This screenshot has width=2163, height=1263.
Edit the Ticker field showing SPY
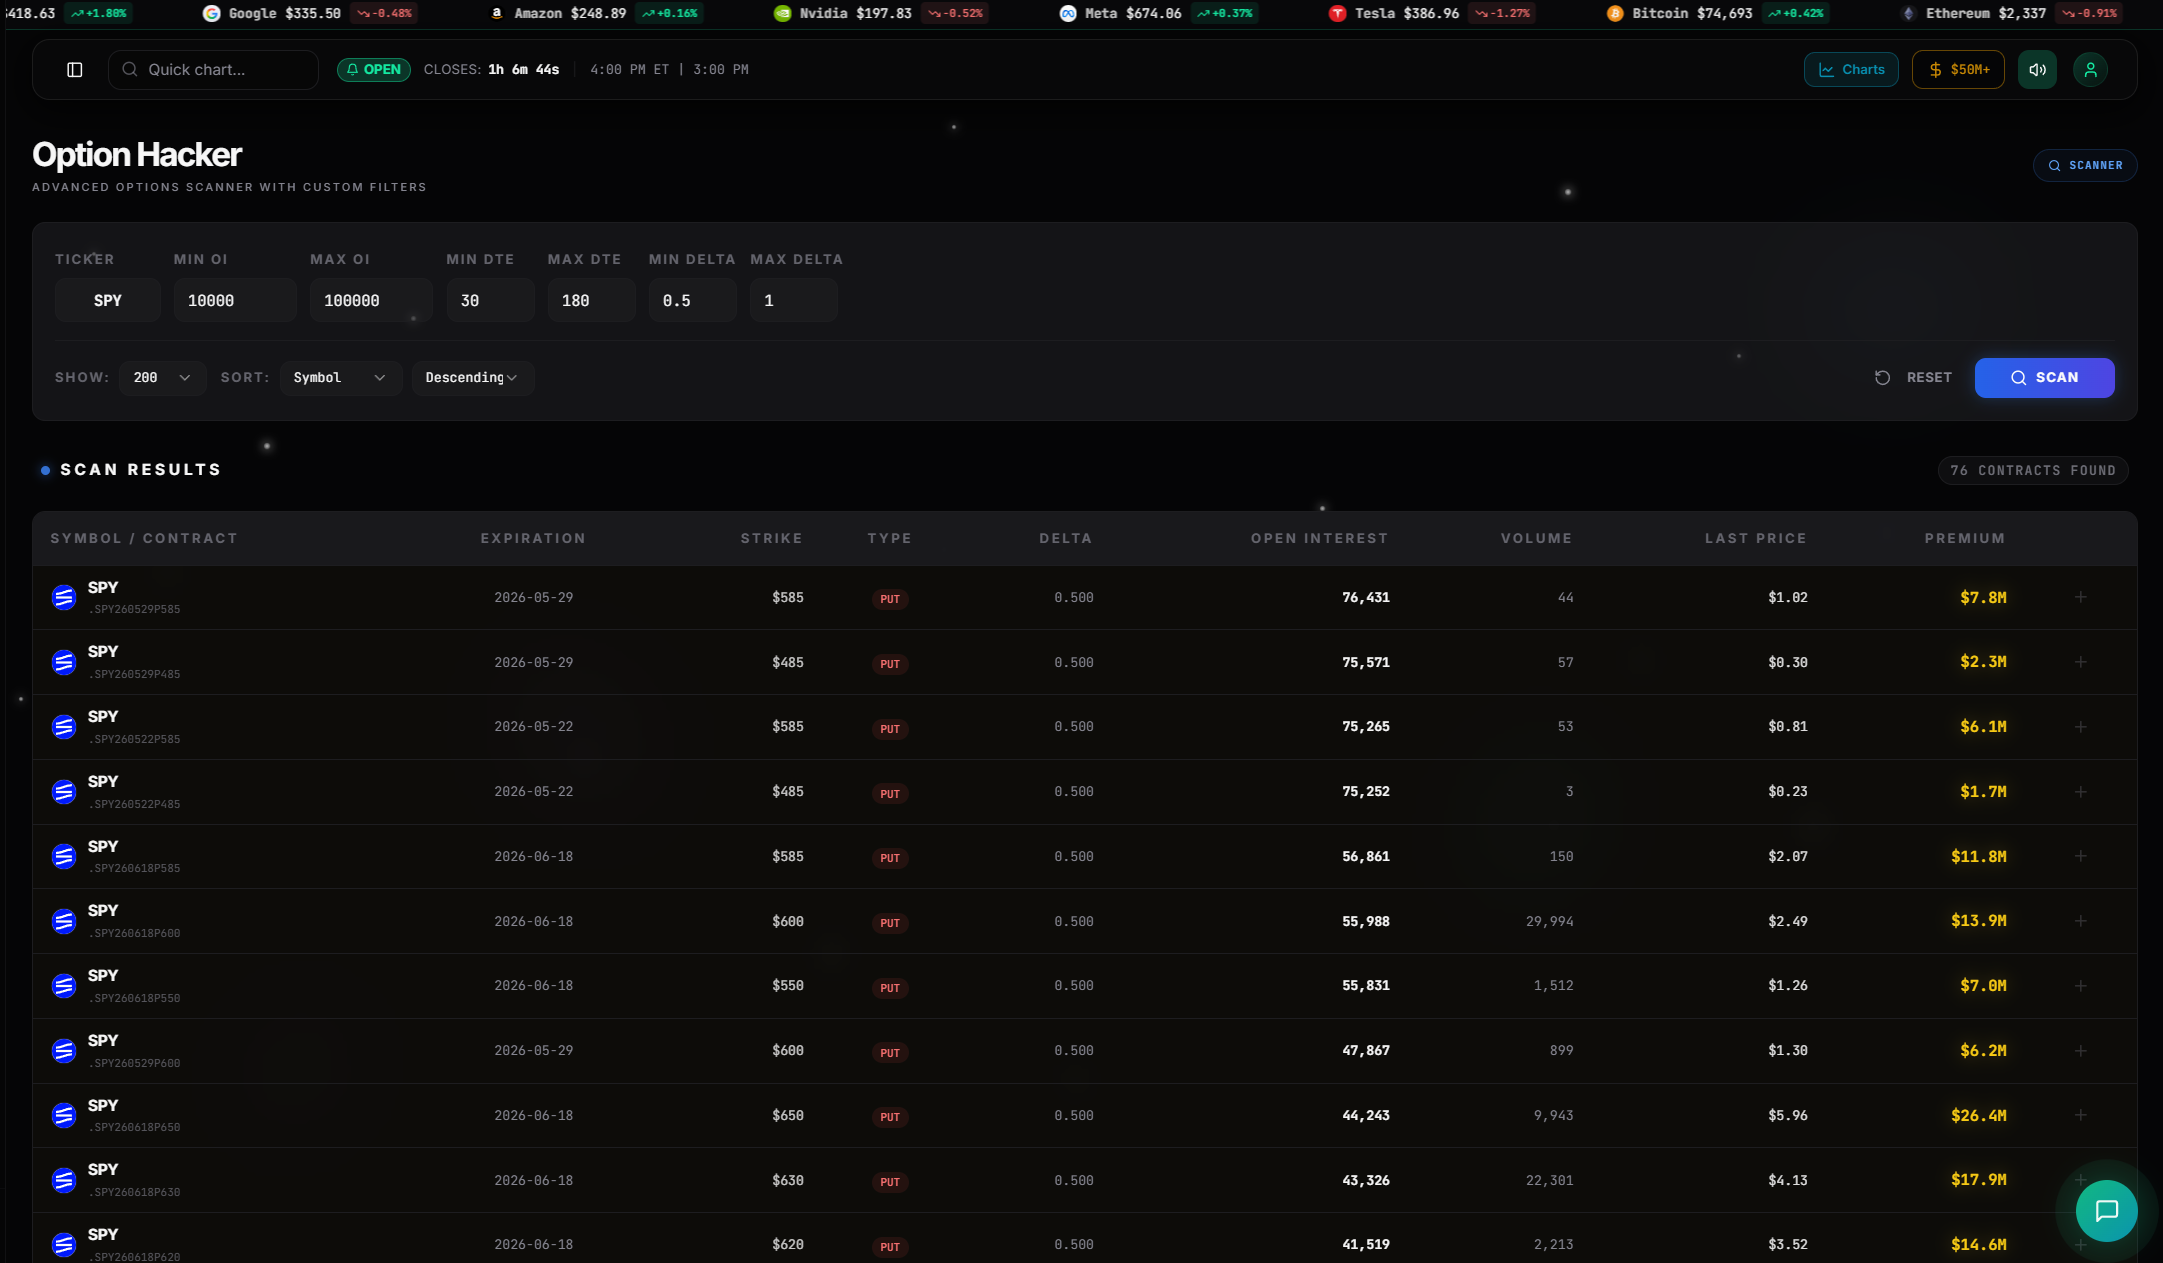tap(108, 301)
